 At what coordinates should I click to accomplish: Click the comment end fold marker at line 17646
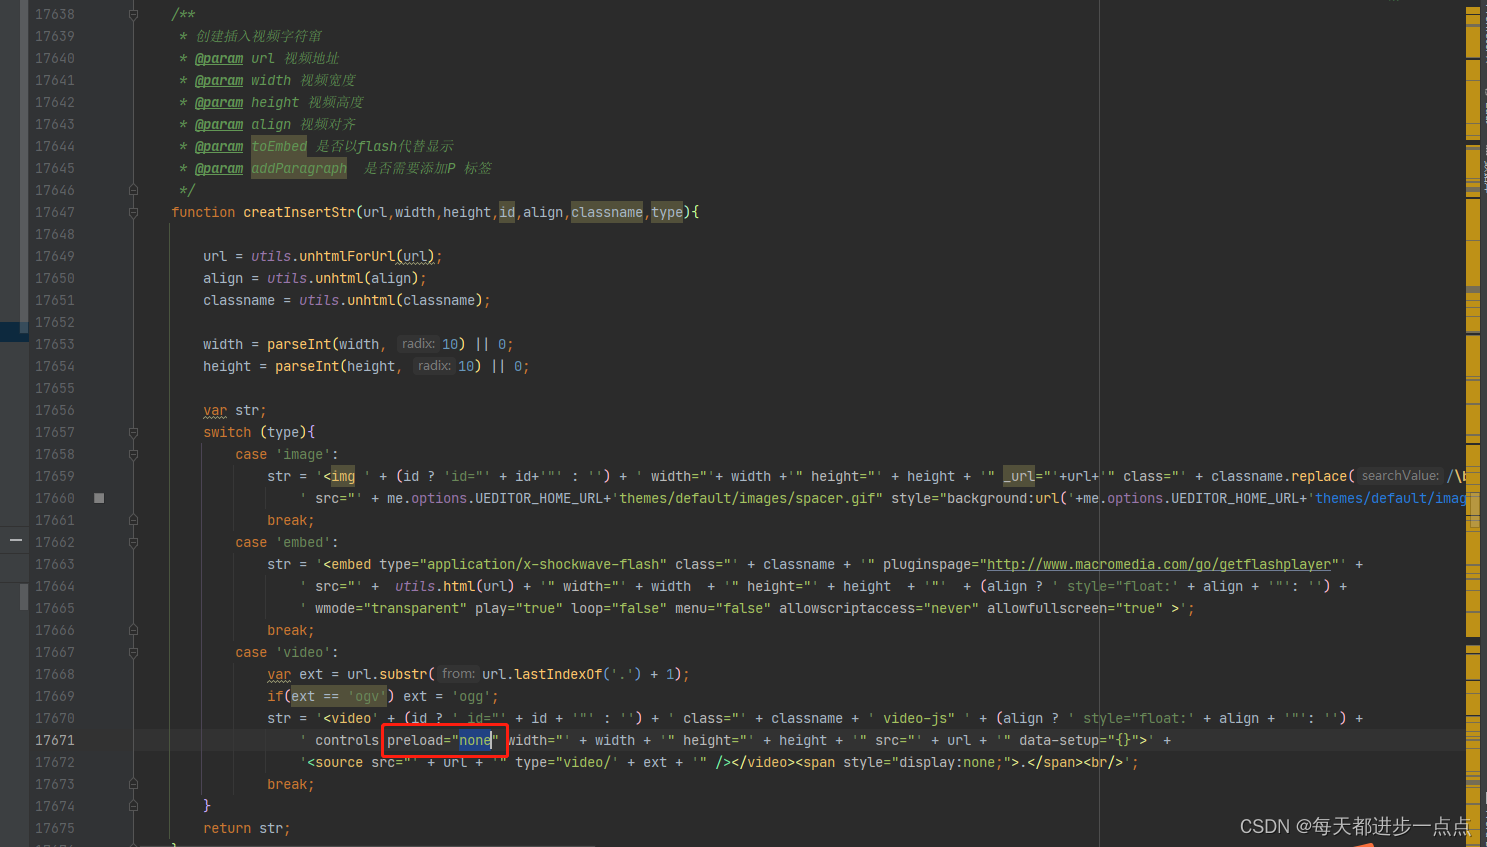click(133, 190)
